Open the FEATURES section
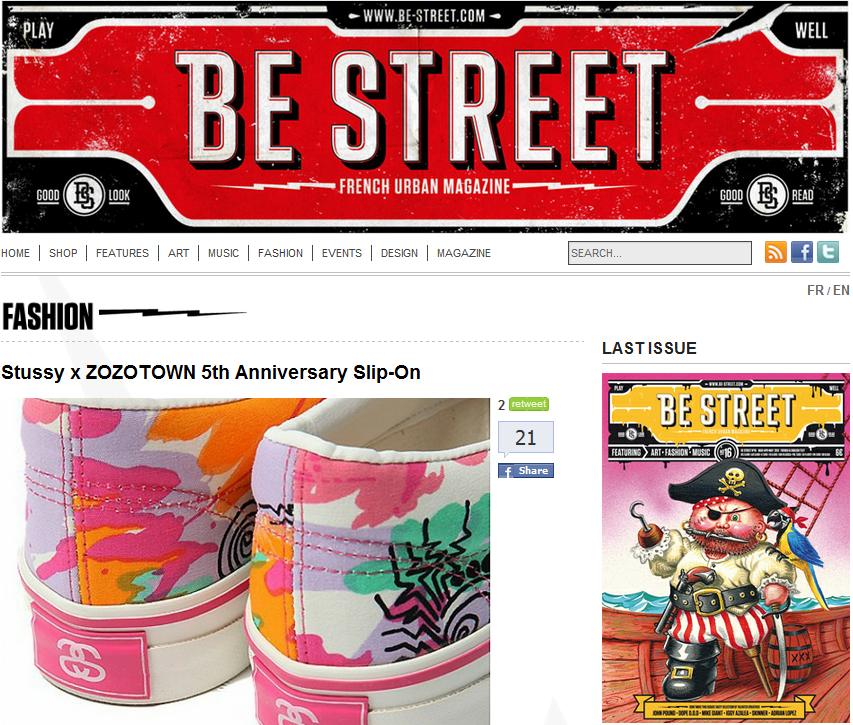This screenshot has height=725, width=853. 122,253
